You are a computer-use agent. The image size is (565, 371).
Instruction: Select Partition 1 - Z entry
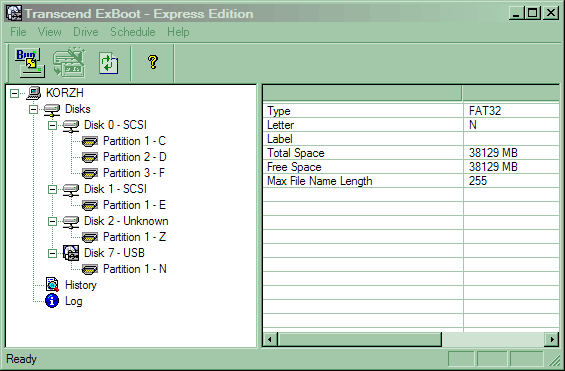(x=134, y=237)
